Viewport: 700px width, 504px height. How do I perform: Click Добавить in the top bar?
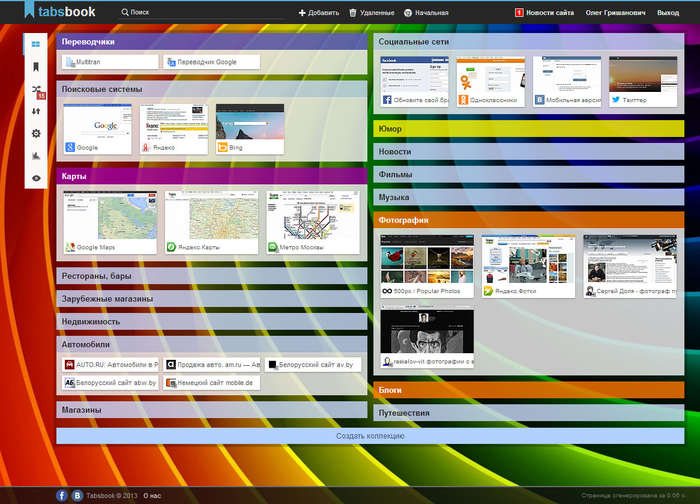point(319,12)
